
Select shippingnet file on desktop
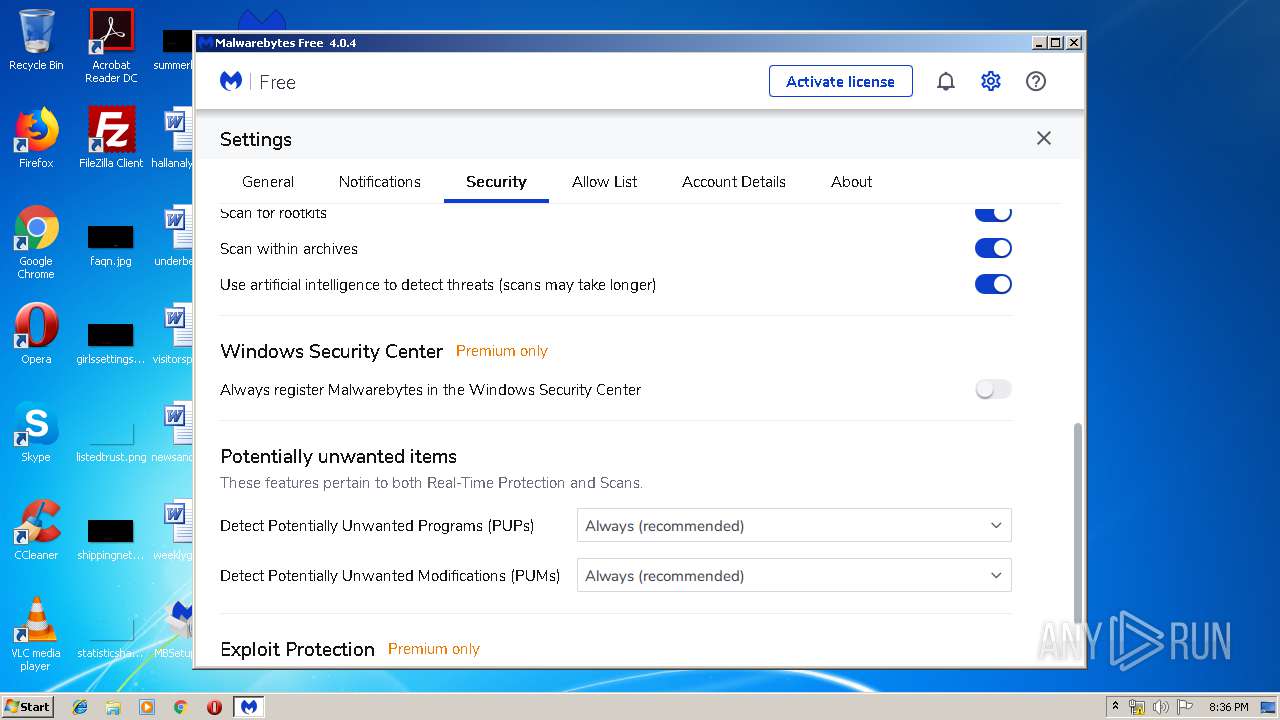[111, 539]
